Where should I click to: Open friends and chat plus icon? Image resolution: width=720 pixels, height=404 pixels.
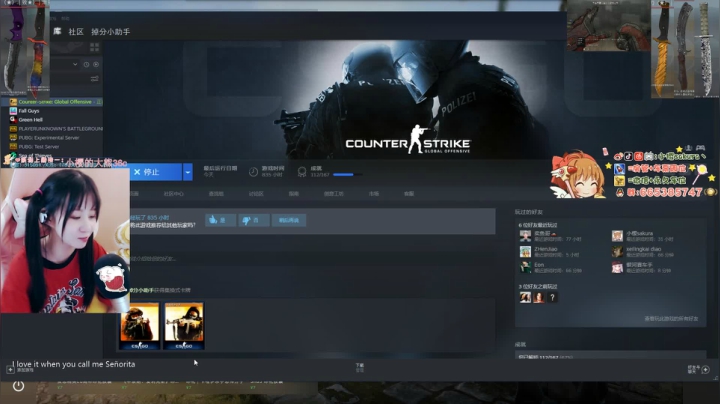[706, 369]
